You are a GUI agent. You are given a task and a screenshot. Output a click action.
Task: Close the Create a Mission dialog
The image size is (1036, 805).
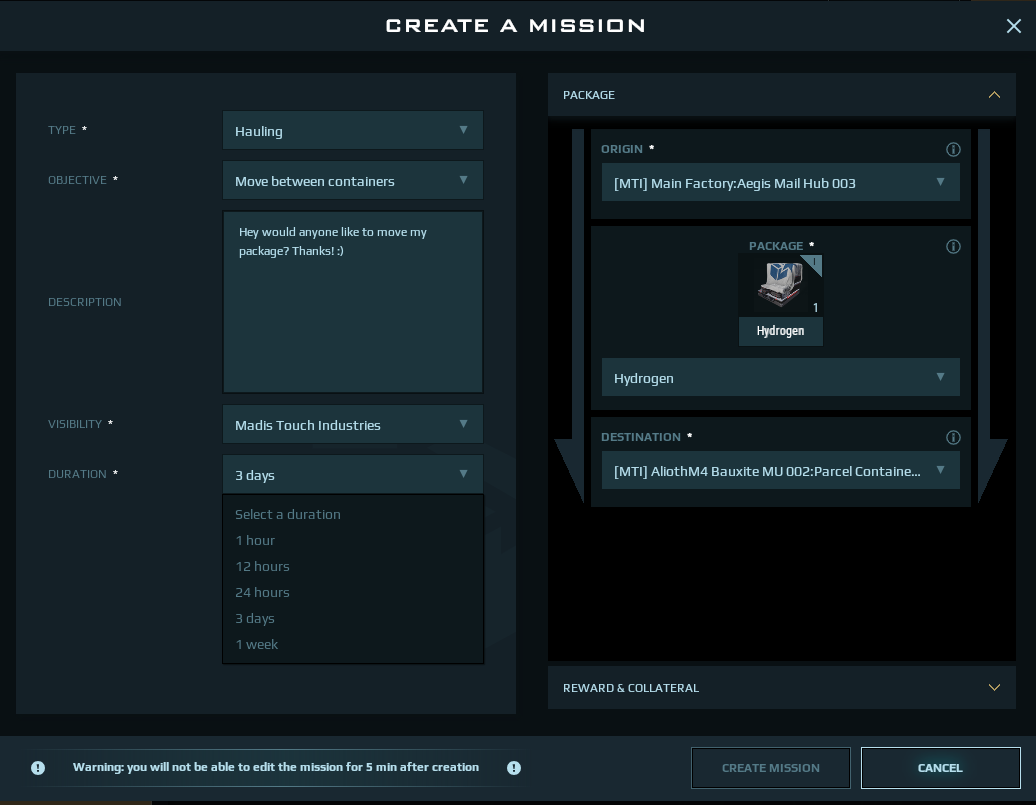(x=1013, y=27)
